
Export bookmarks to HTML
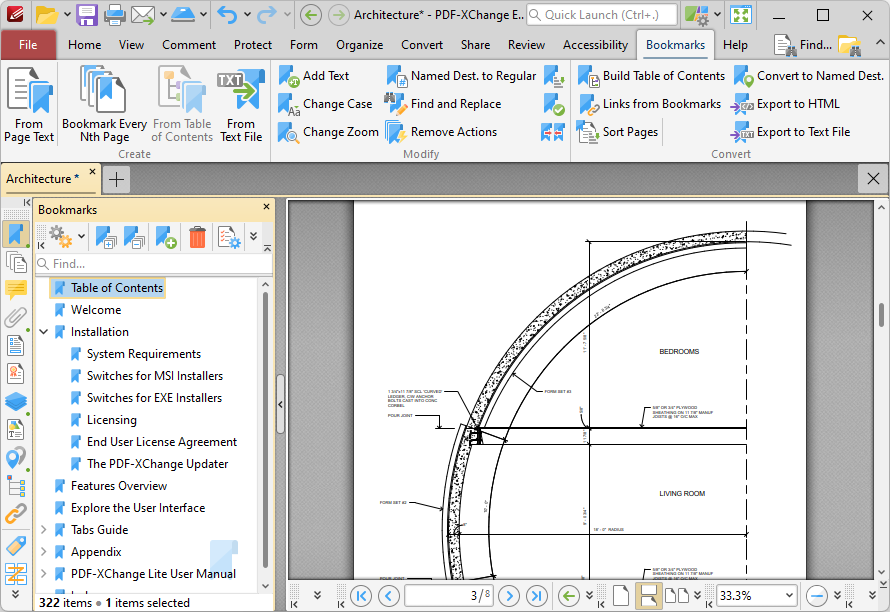(x=786, y=104)
